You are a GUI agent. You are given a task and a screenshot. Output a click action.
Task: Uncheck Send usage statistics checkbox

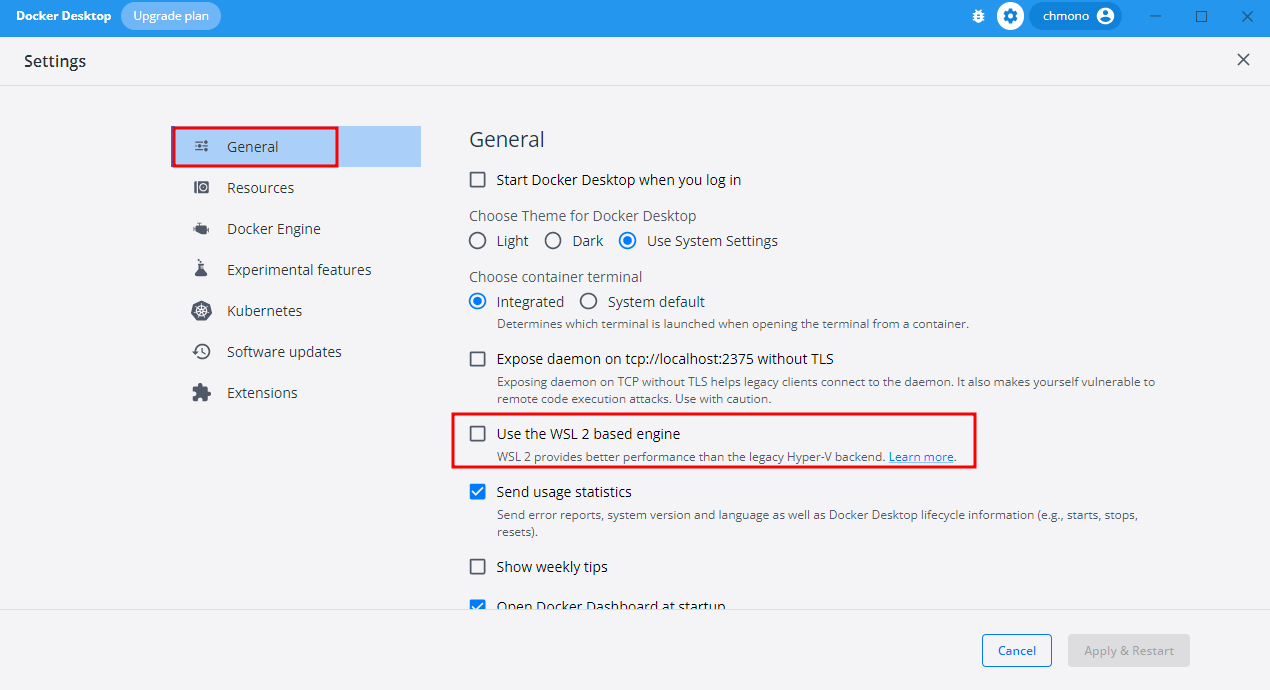click(478, 492)
